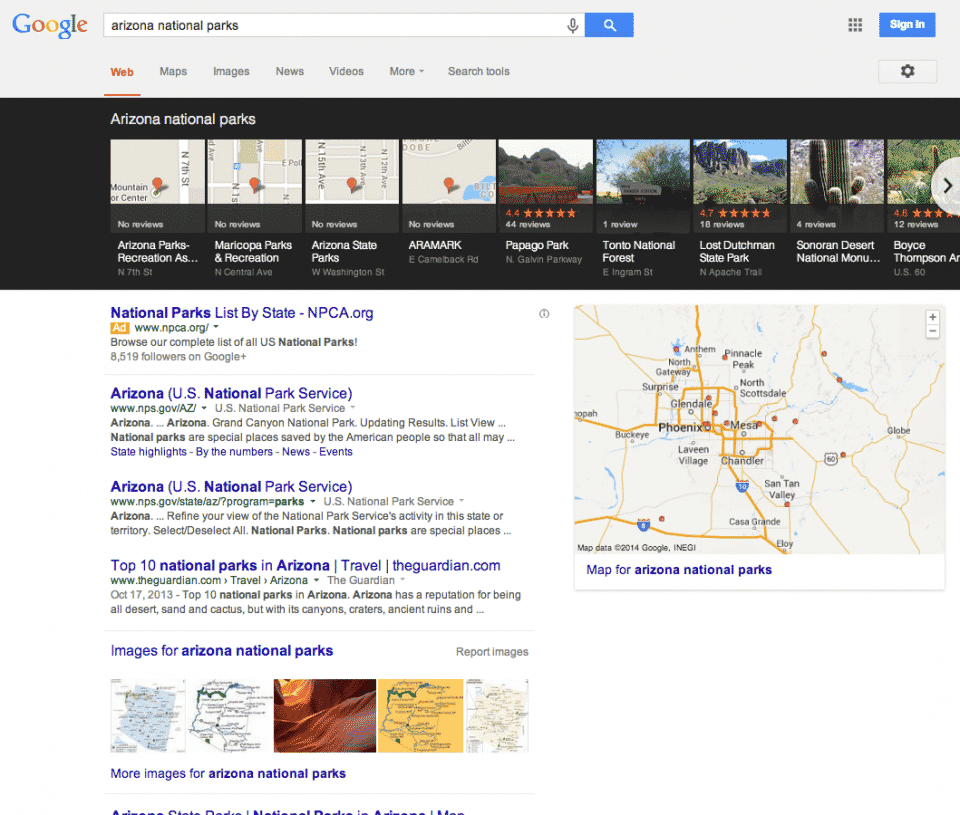Image resolution: width=960 pixels, height=815 pixels.
Task: Activate voice search microphone icon
Action: coord(572,26)
